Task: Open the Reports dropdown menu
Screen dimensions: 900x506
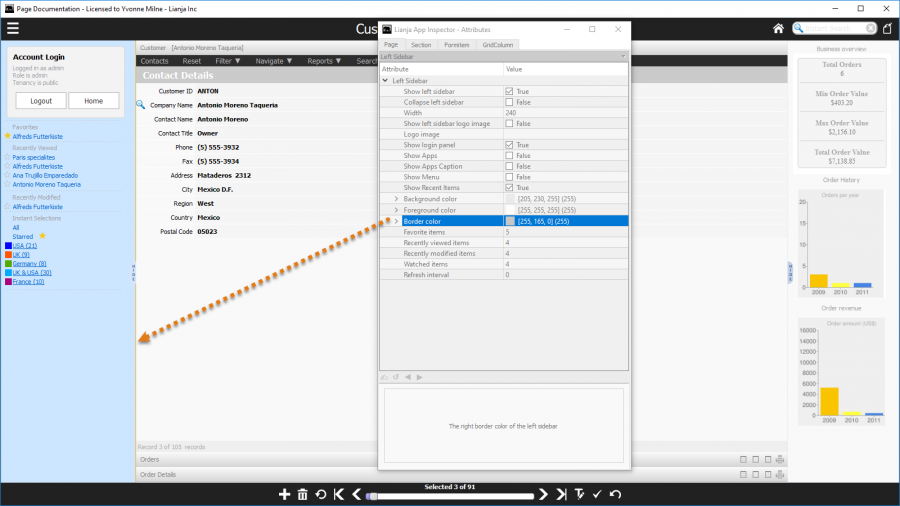Action: [325, 61]
